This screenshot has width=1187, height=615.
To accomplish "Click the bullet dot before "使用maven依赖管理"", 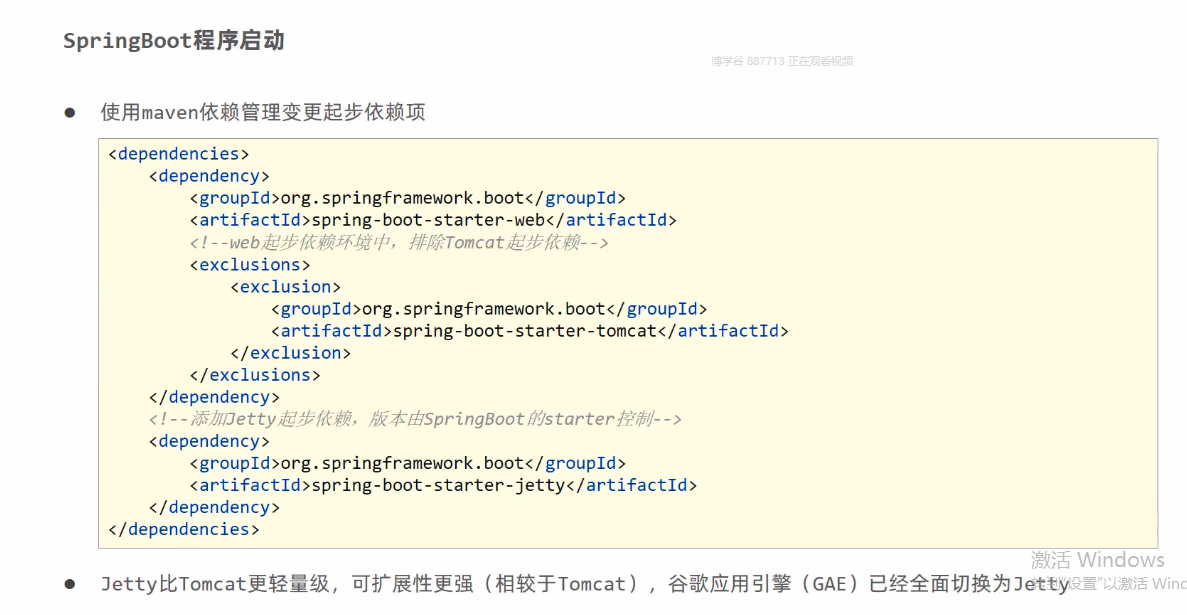I will pyautogui.click(x=70, y=112).
